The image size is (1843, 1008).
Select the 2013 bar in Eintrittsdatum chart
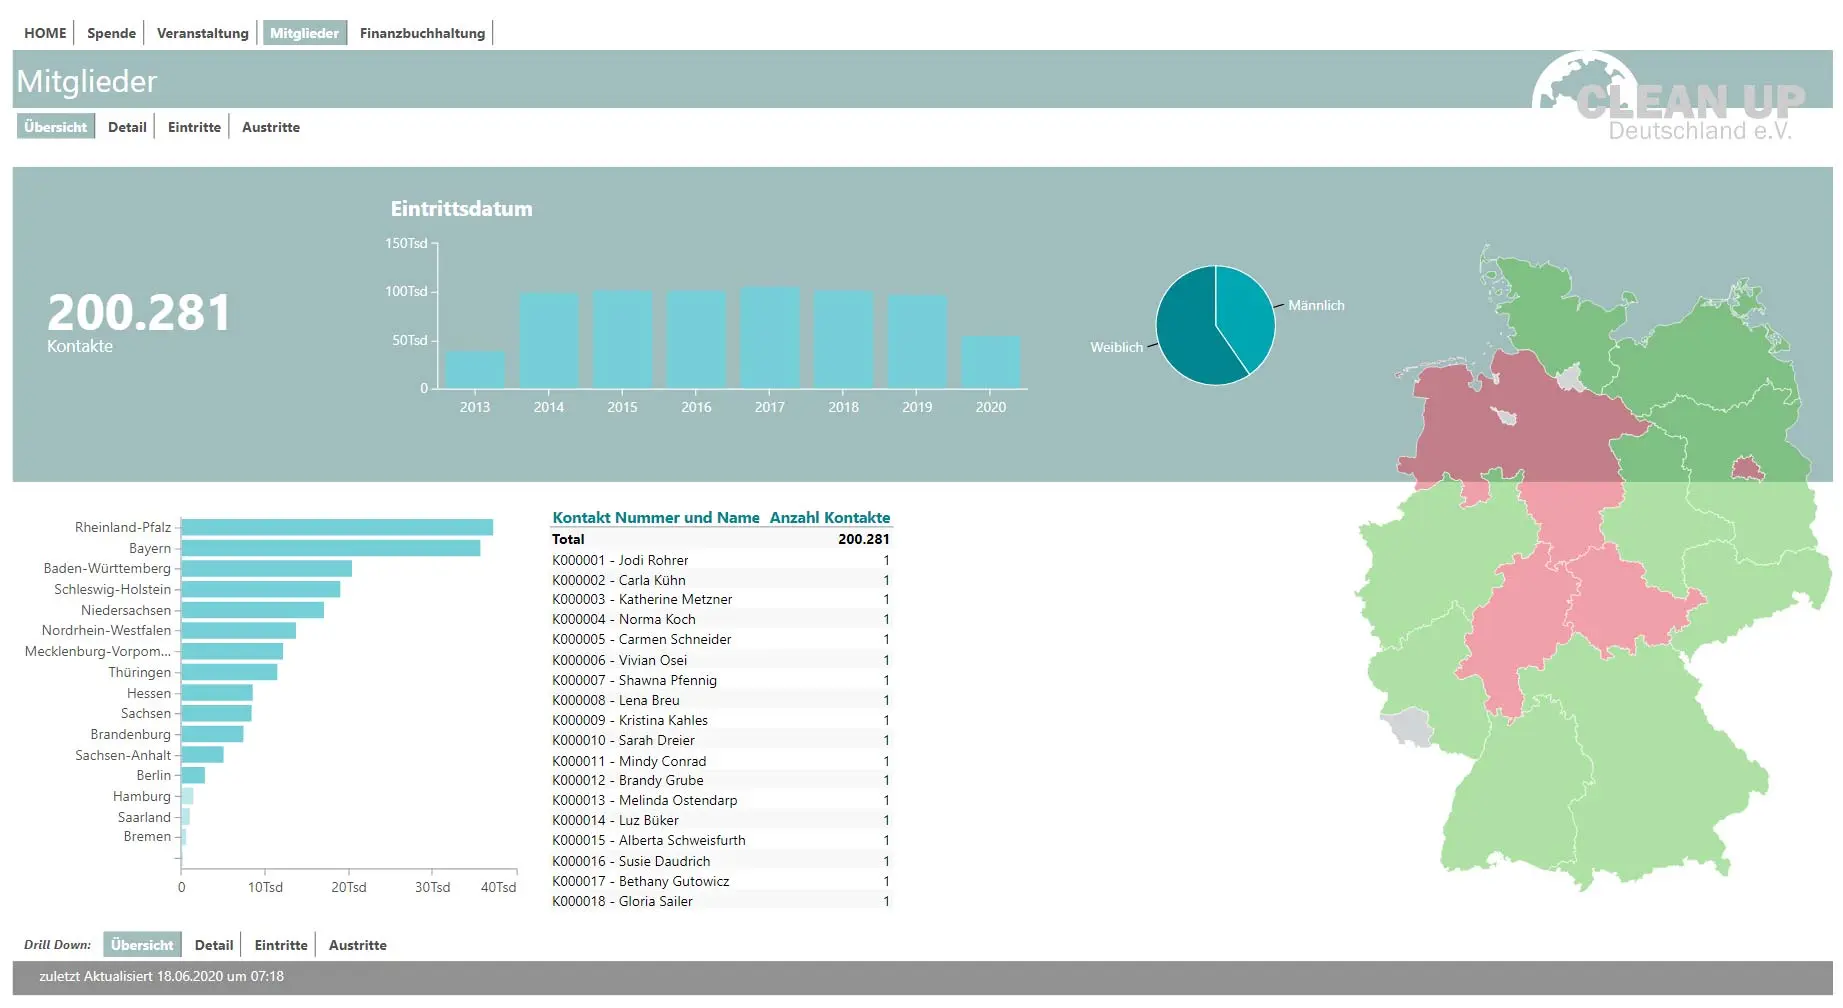point(475,369)
